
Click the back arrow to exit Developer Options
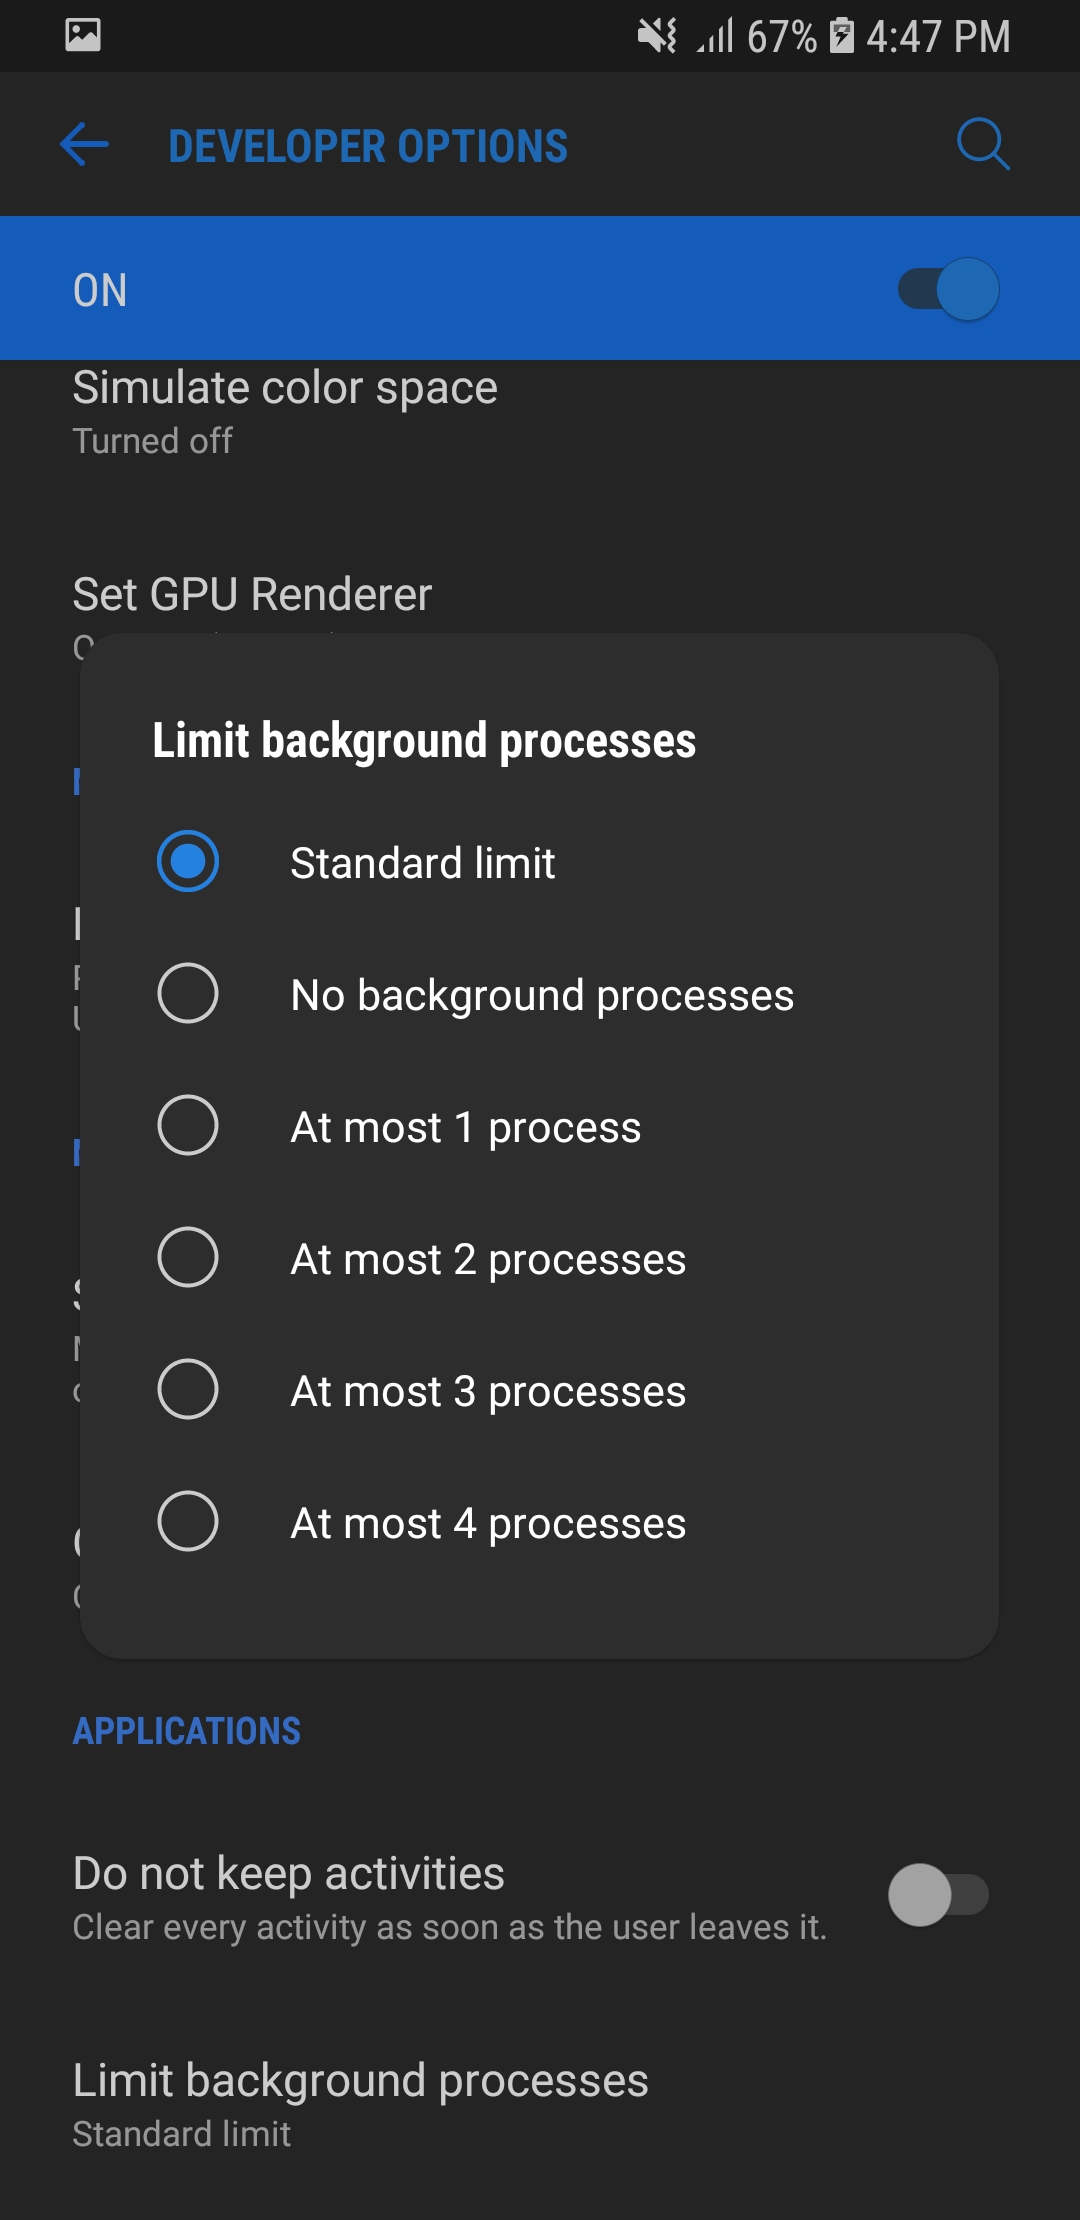click(x=84, y=144)
